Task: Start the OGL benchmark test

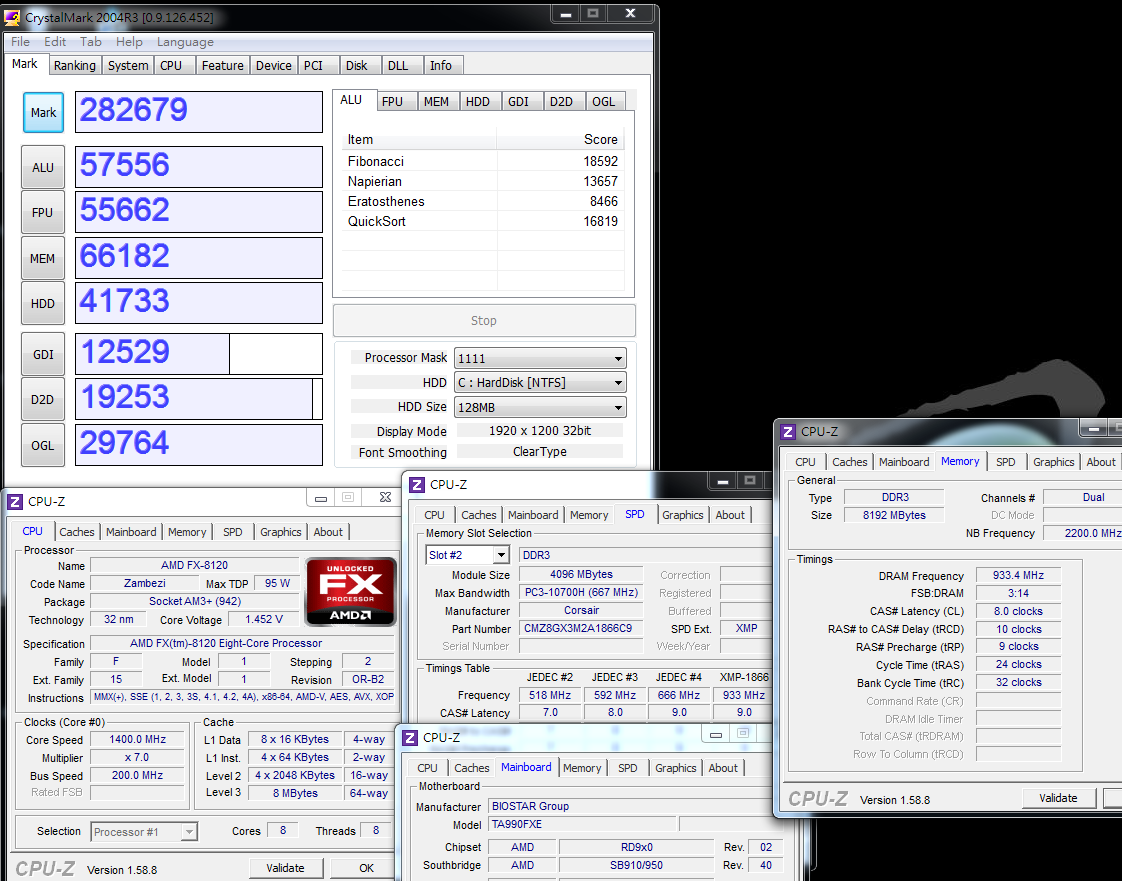Action: point(43,445)
